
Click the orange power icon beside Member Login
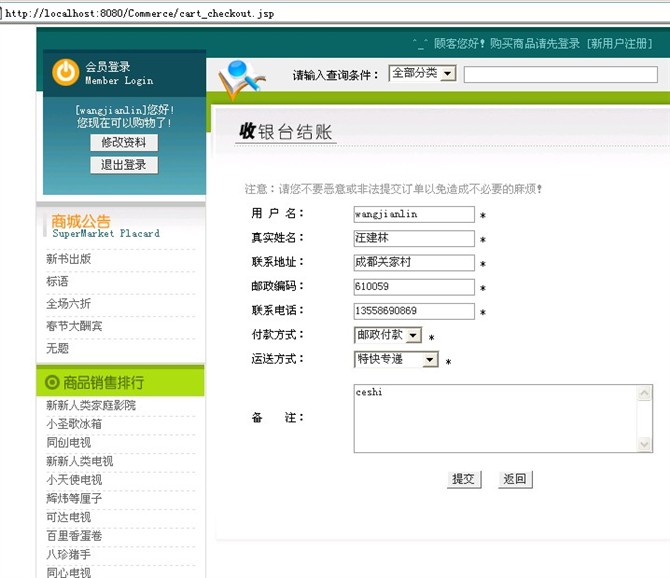(x=66, y=72)
